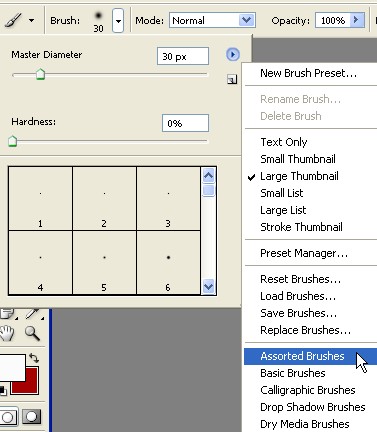Open the tool preset picker arrow beside brush icon
This screenshot has width=377, height=432.
[31, 21]
